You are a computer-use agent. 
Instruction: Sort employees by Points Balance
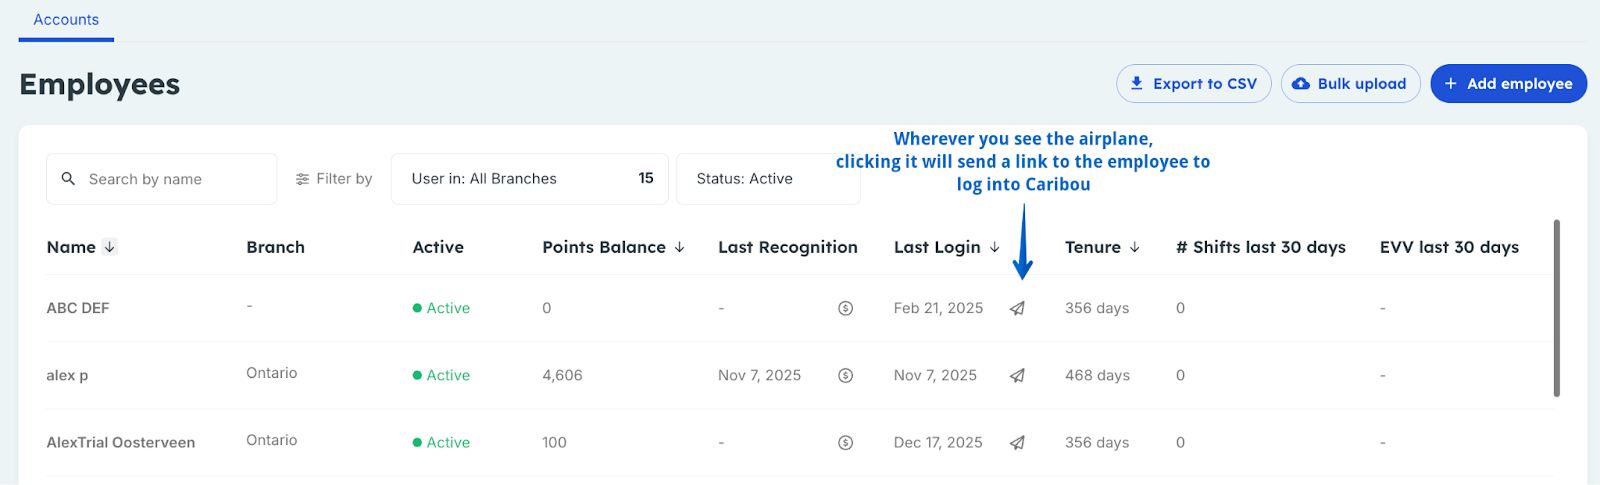[679, 247]
